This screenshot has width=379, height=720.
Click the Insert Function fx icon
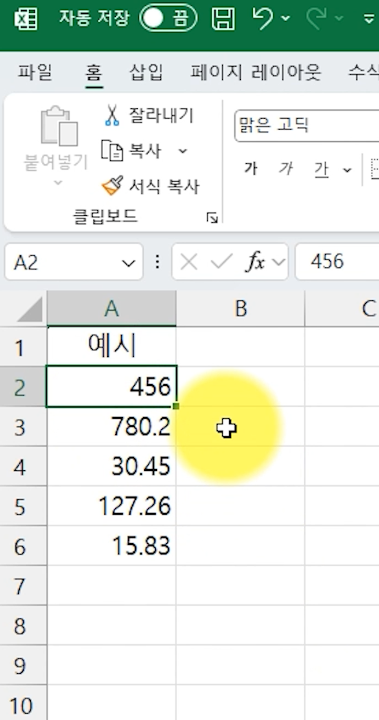[256, 262]
